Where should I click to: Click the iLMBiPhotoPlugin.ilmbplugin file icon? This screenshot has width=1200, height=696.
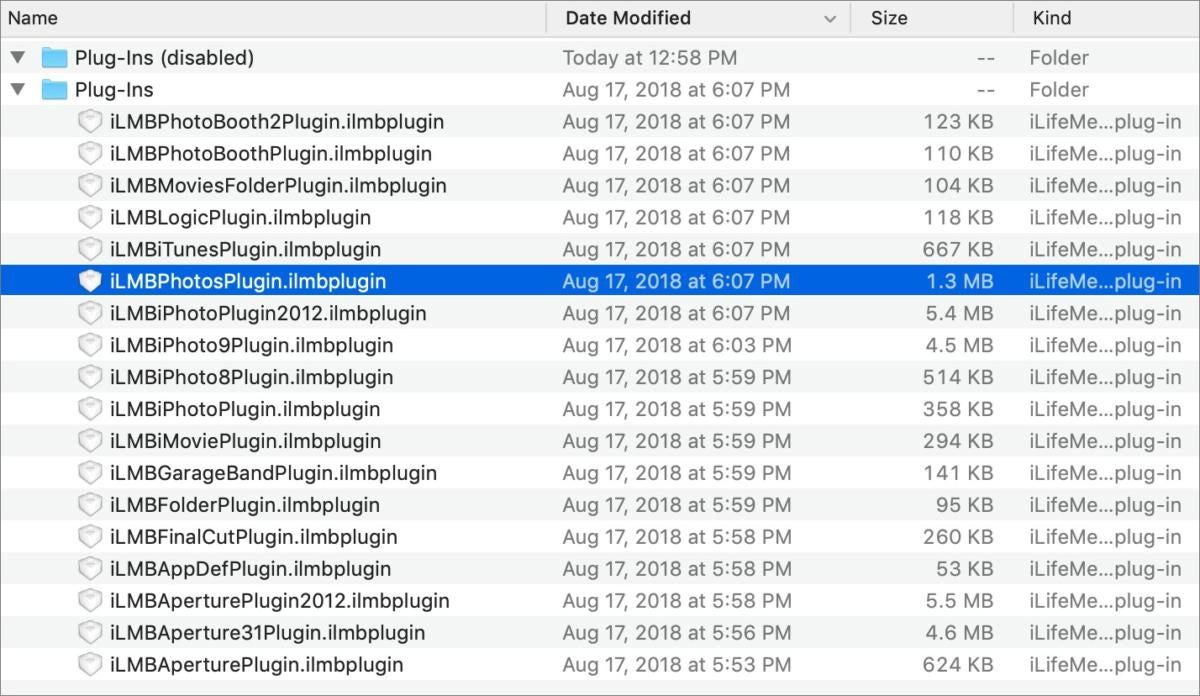91,410
